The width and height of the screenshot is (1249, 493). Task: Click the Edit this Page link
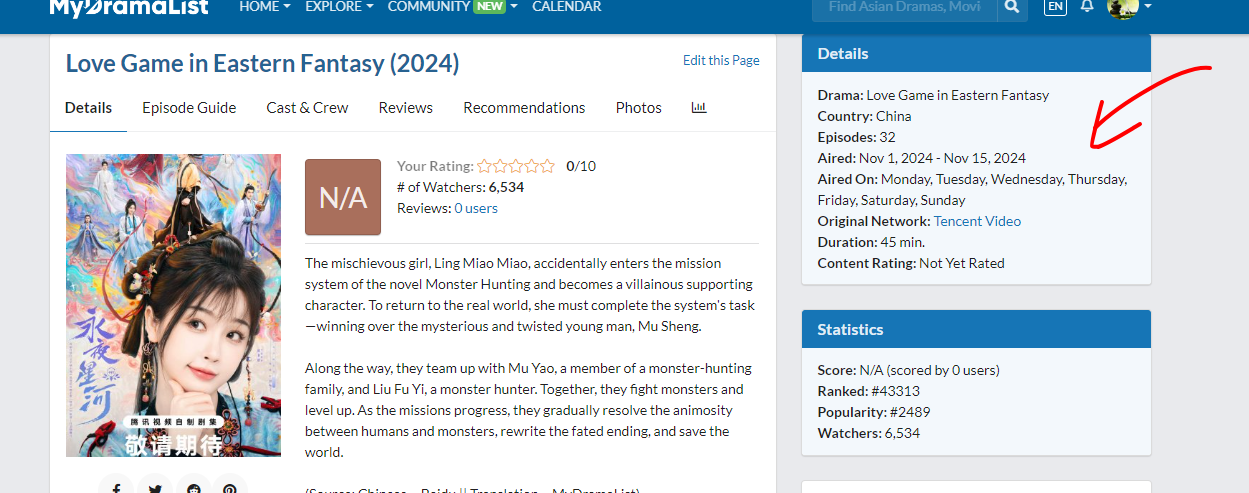(721, 60)
